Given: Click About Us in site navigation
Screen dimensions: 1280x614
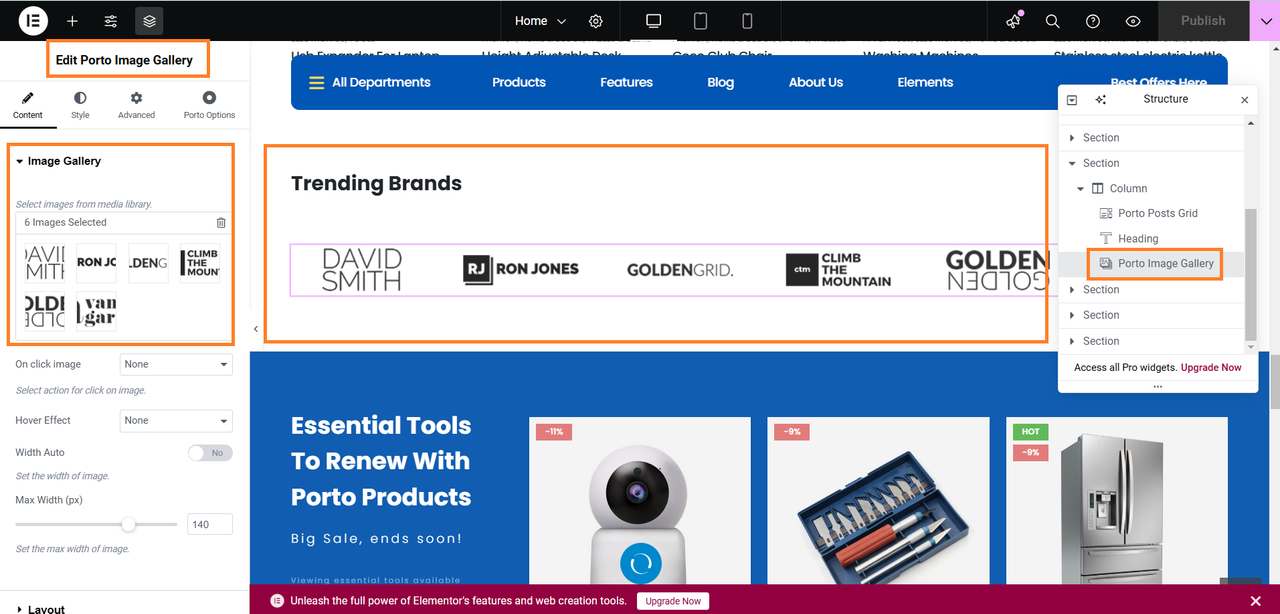Looking at the screenshot, I should tap(816, 83).
